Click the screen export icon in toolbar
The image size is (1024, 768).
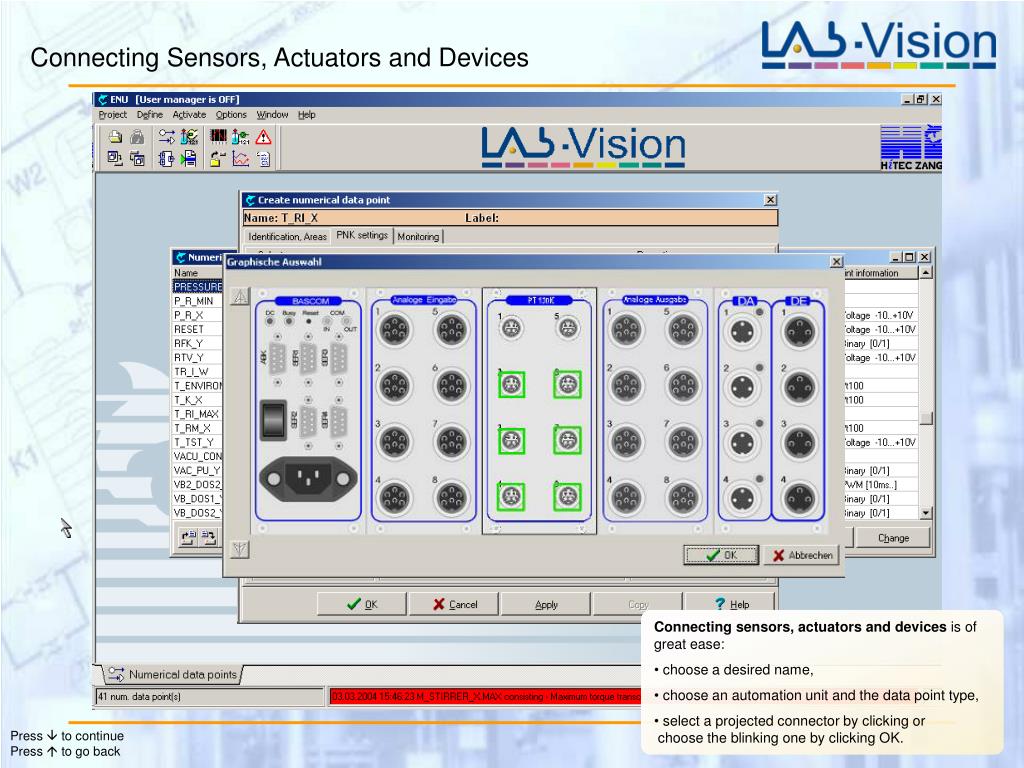116,158
